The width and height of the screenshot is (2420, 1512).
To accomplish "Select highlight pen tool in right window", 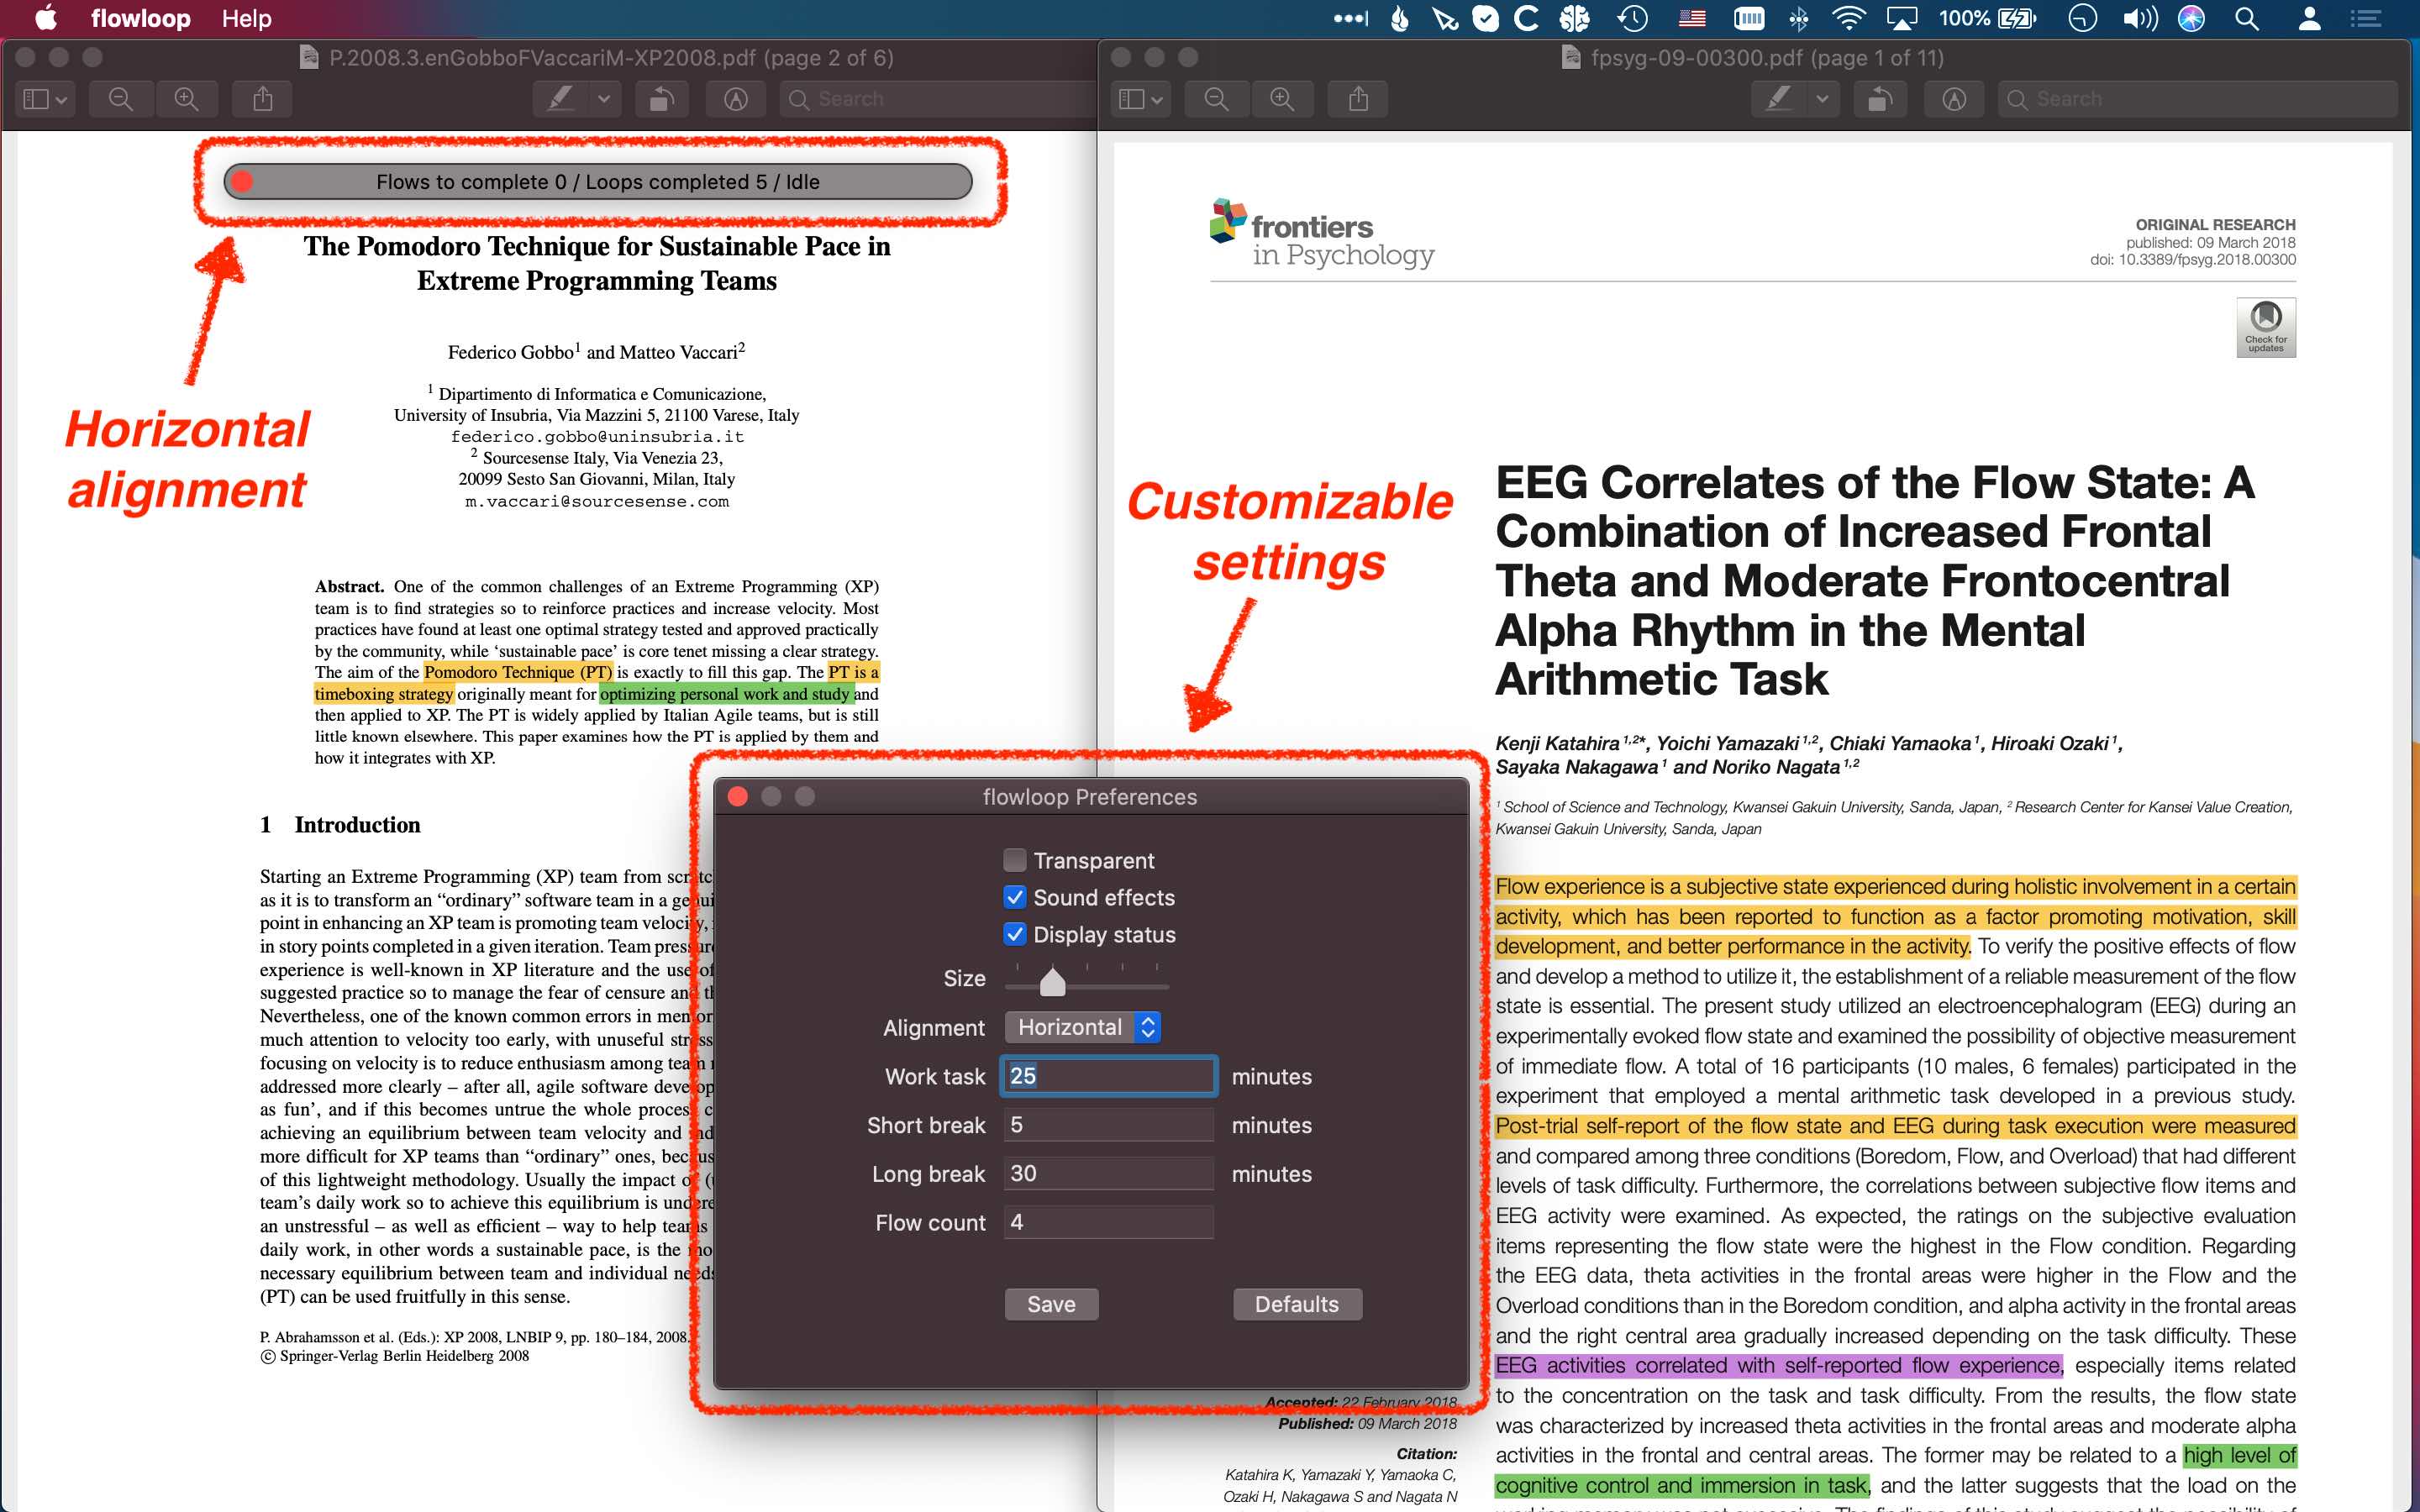I will pyautogui.click(x=1779, y=99).
